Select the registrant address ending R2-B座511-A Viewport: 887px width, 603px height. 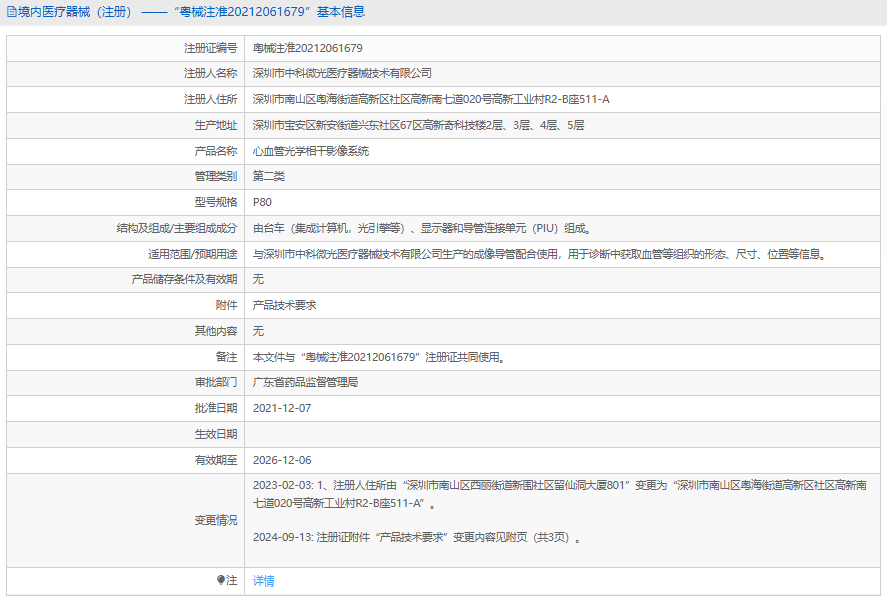[x=431, y=100]
